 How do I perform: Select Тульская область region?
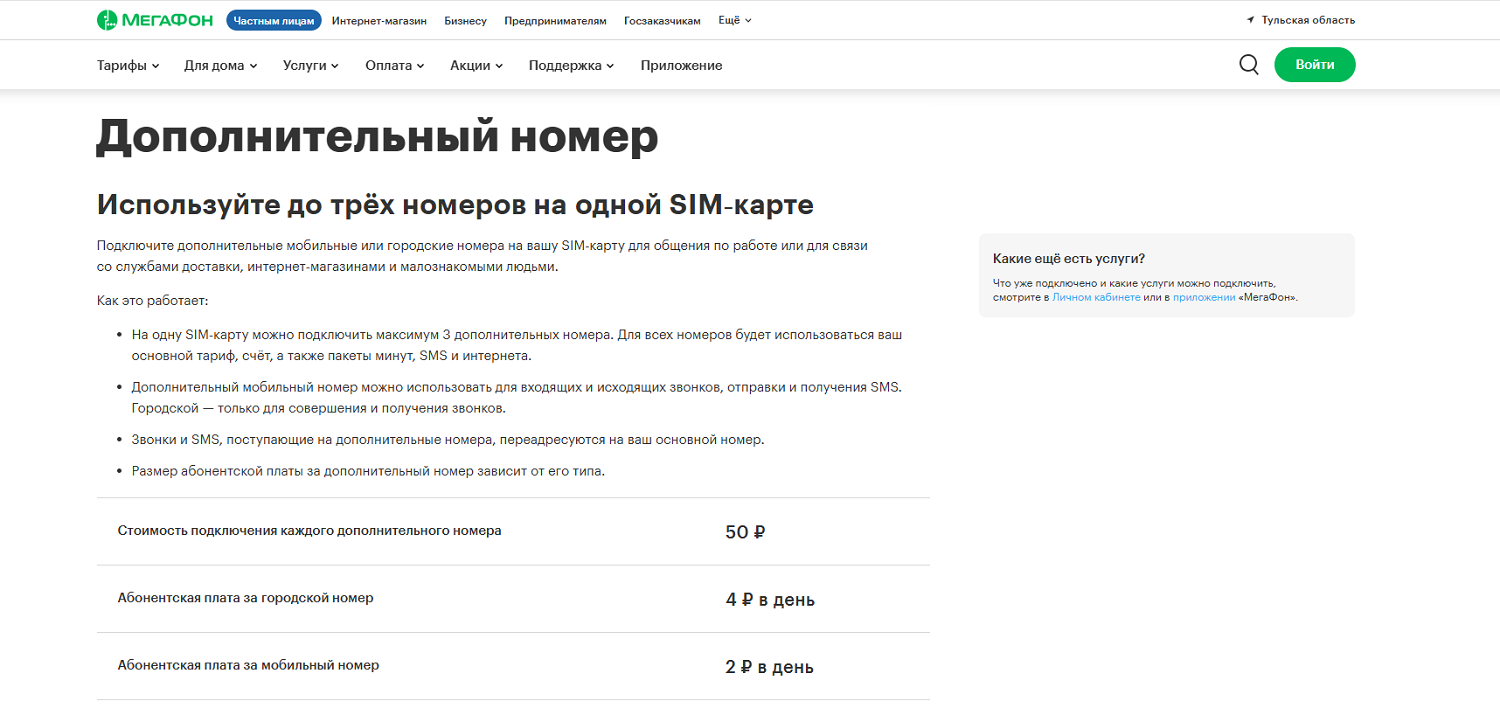pos(1308,20)
